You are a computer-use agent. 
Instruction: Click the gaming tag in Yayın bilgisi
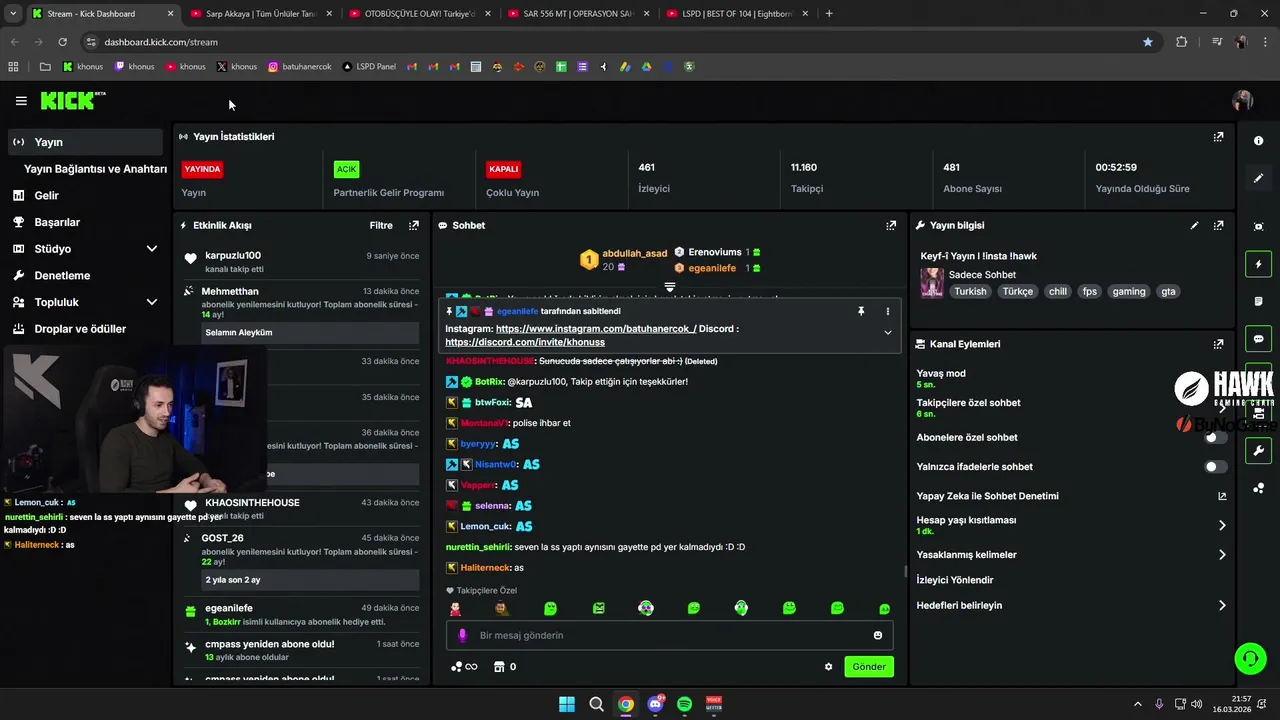[1129, 292]
